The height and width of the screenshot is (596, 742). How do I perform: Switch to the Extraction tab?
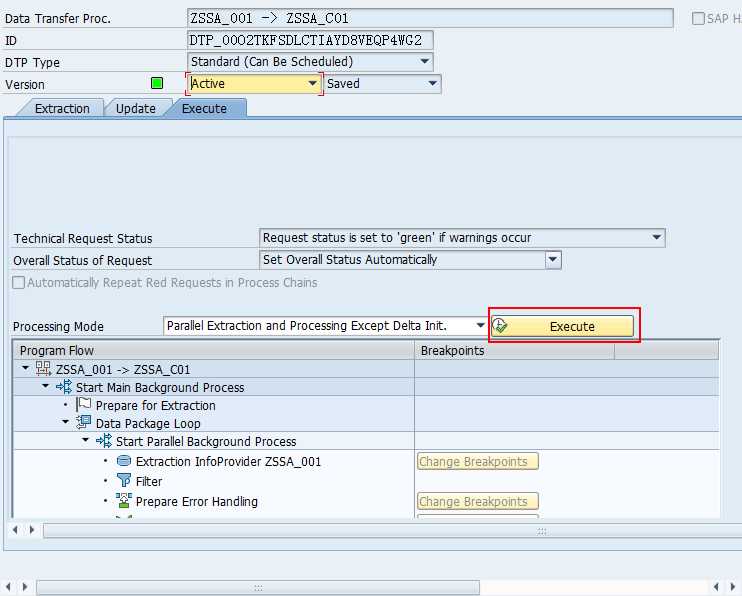[62, 108]
